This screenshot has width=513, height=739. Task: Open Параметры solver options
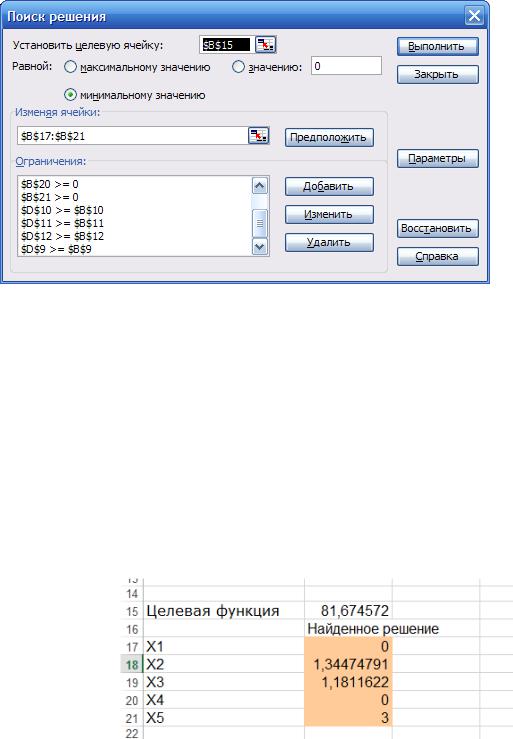(438, 158)
